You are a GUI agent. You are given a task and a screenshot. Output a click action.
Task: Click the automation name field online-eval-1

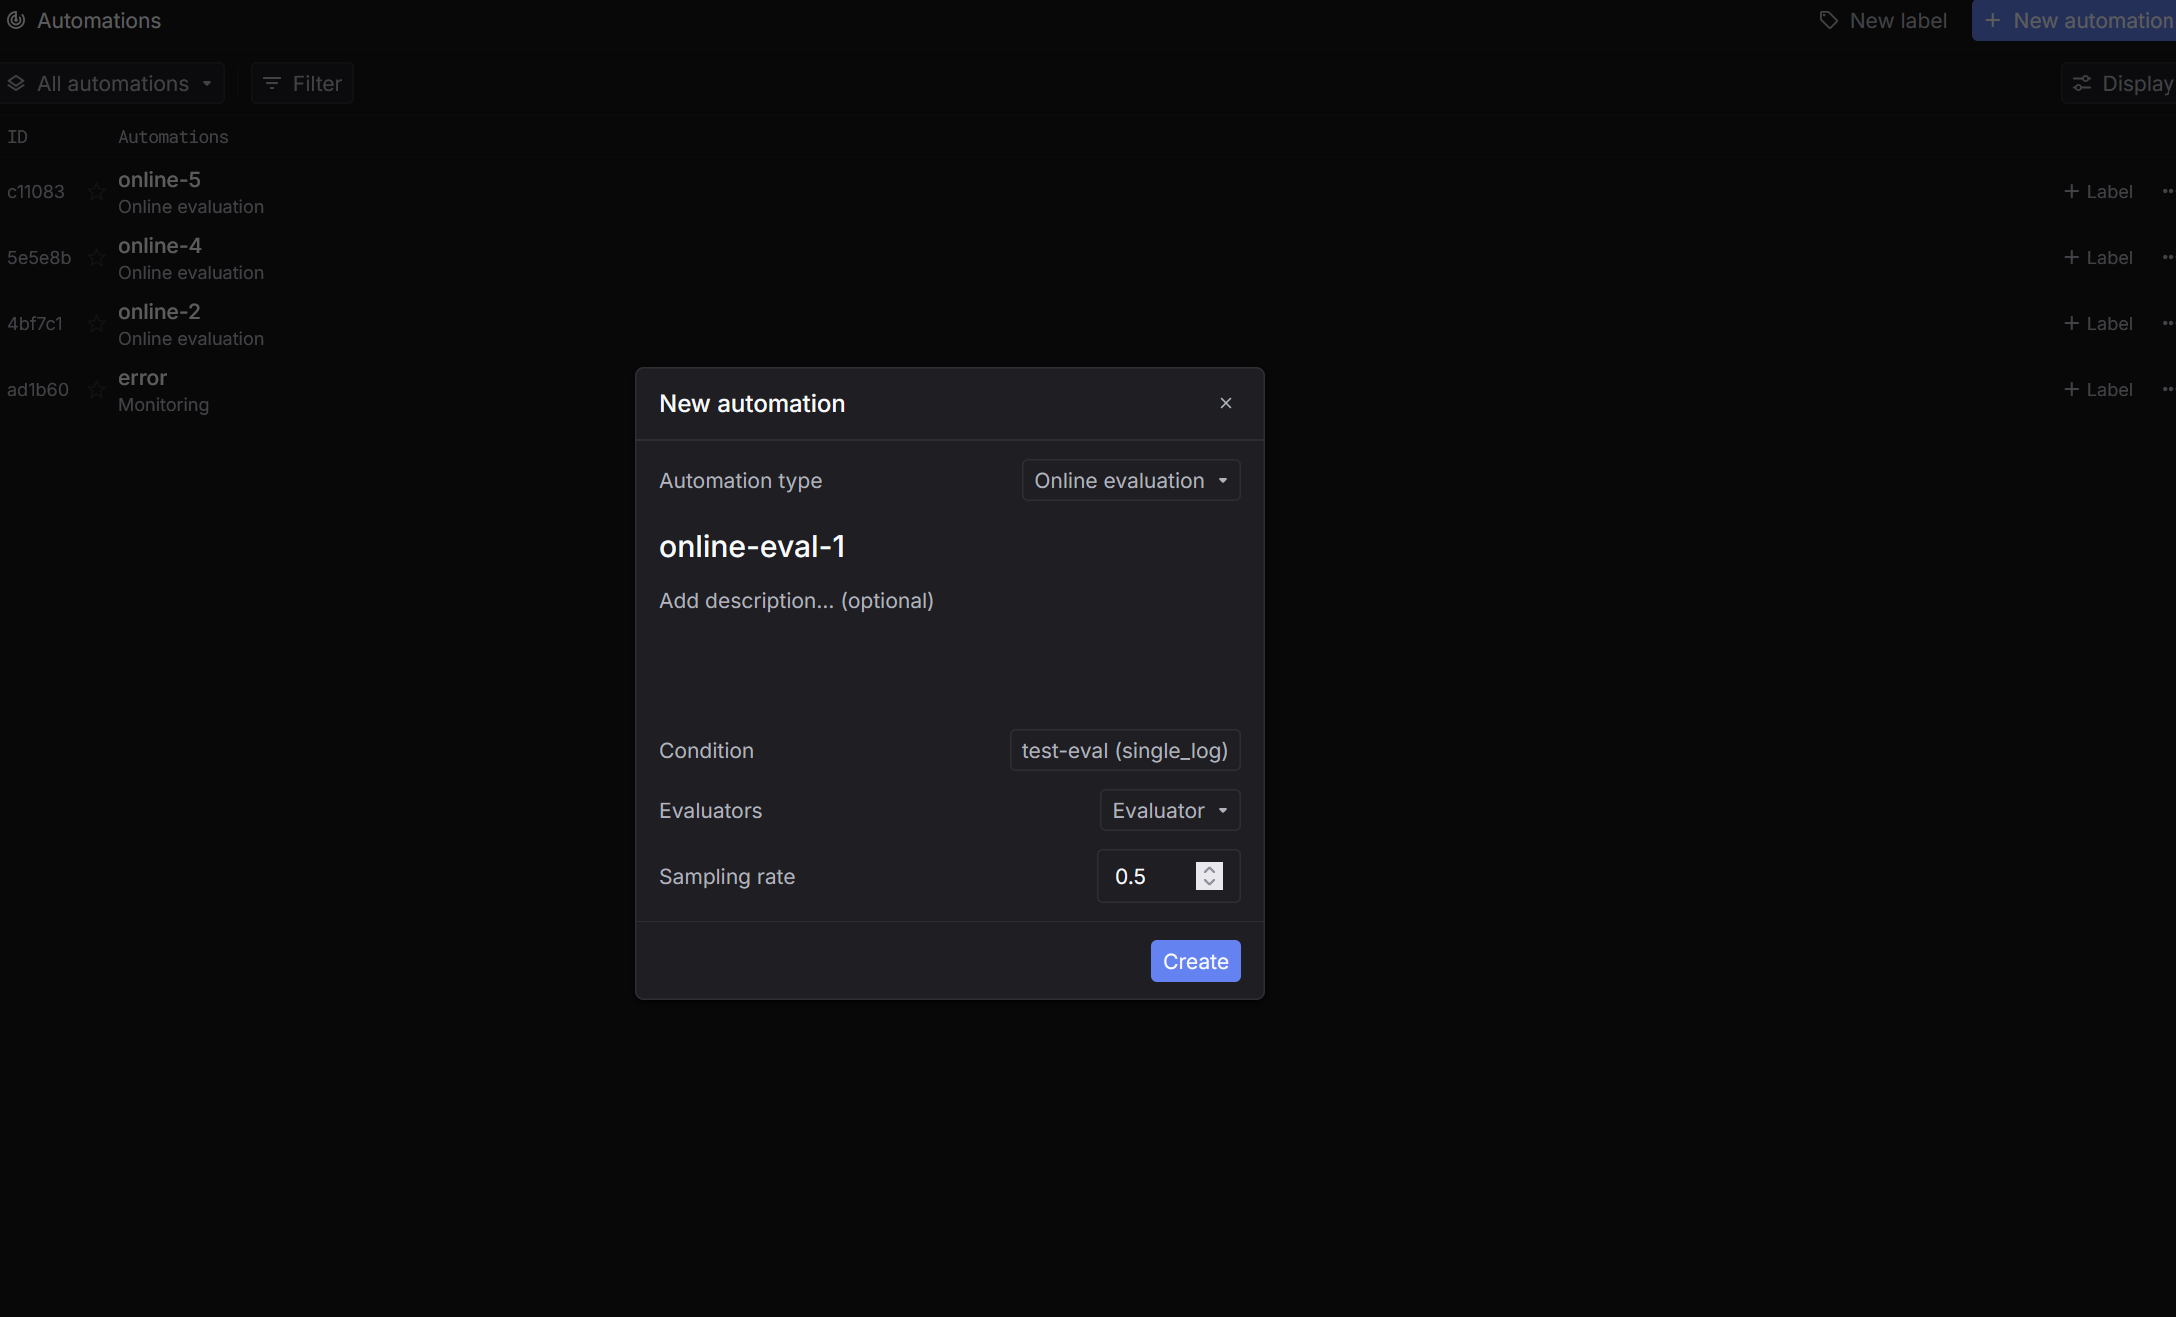coord(752,546)
